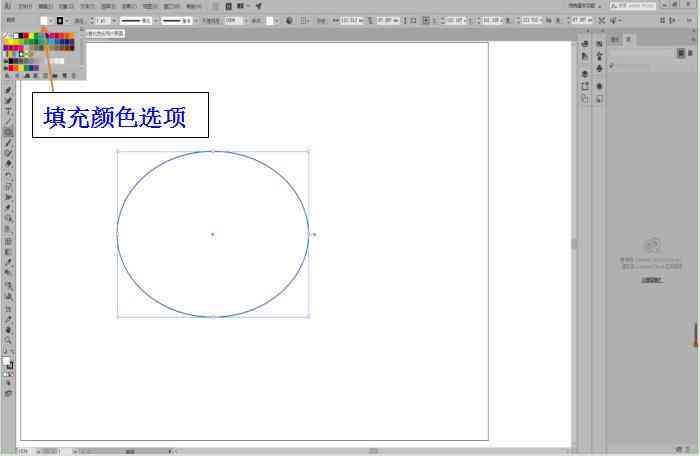Open the graphic style dropdown arrow
700x456 pixels.
point(277,21)
